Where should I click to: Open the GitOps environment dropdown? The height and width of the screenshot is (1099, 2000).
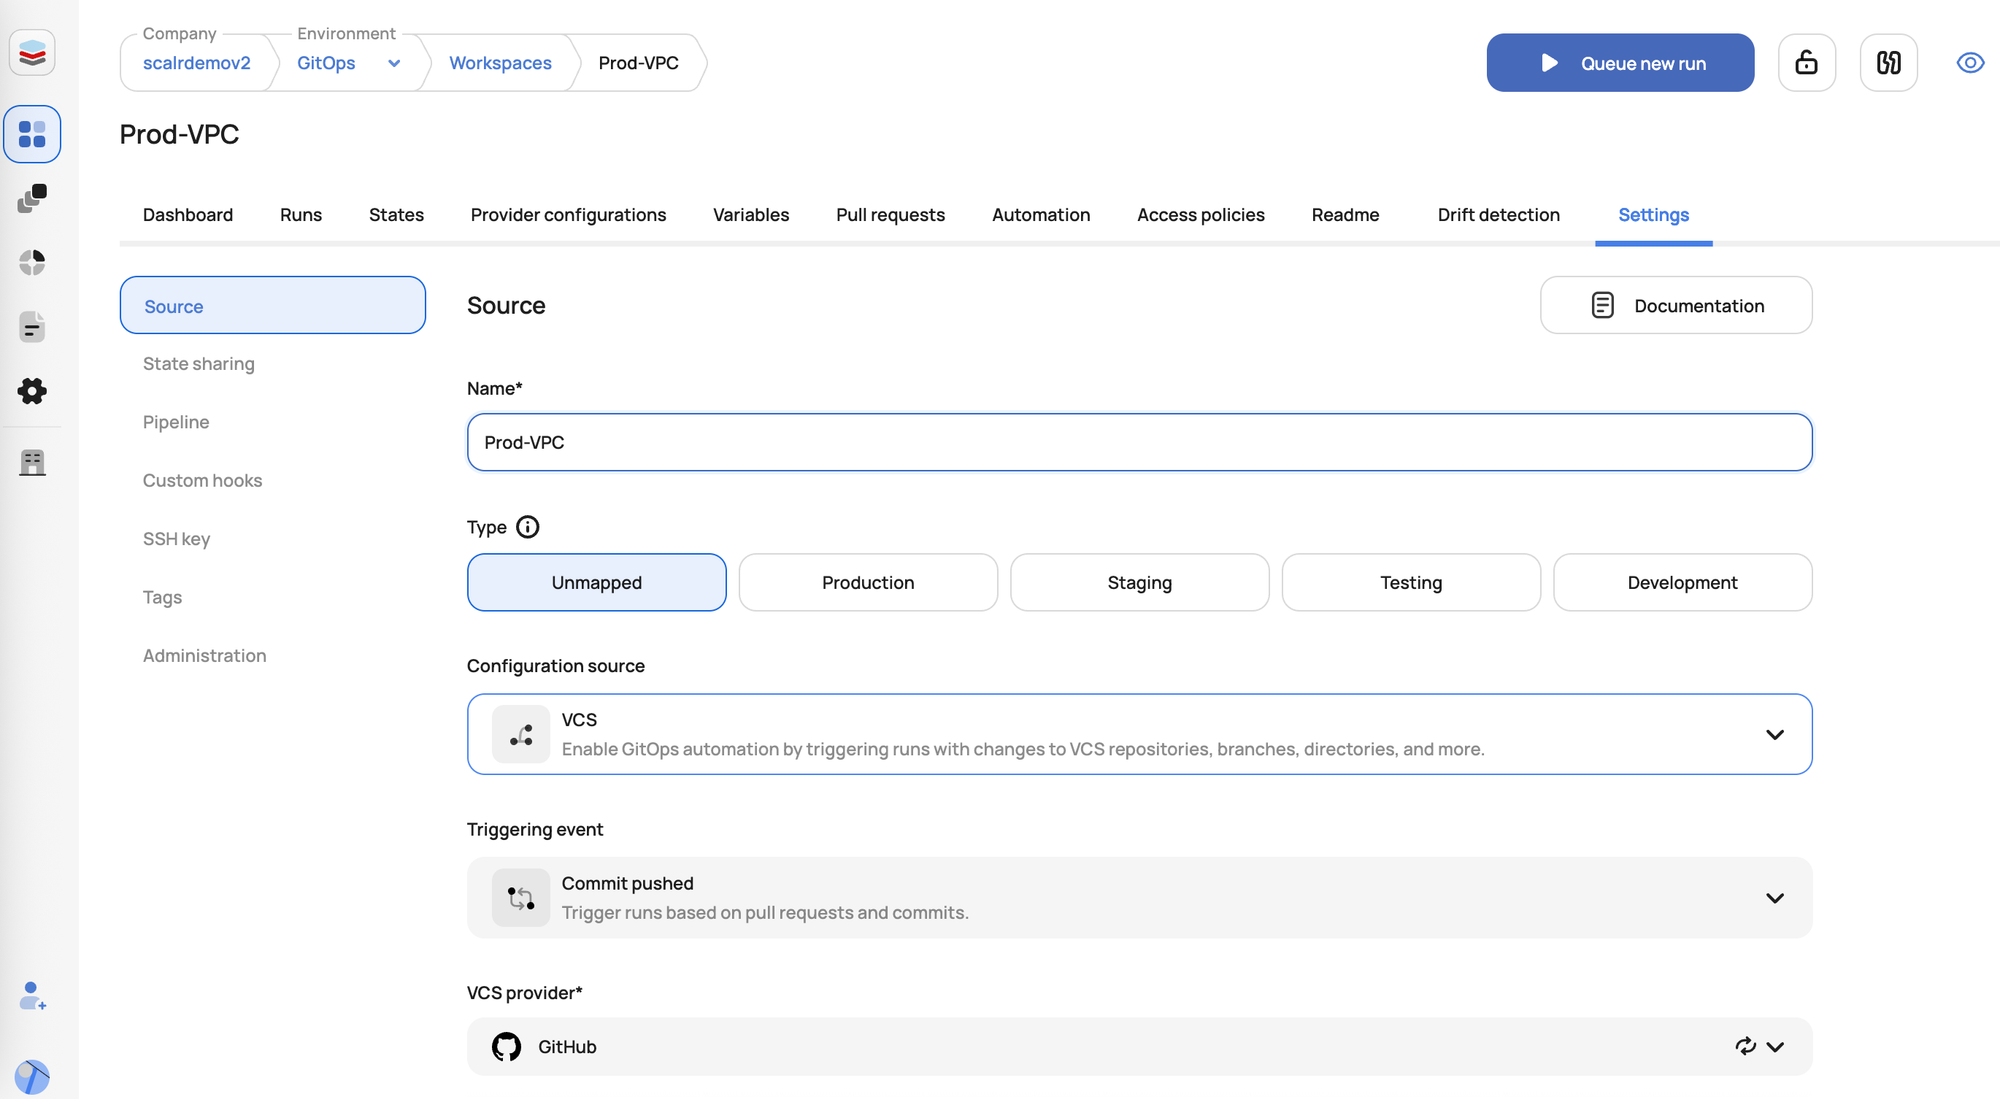tap(394, 63)
